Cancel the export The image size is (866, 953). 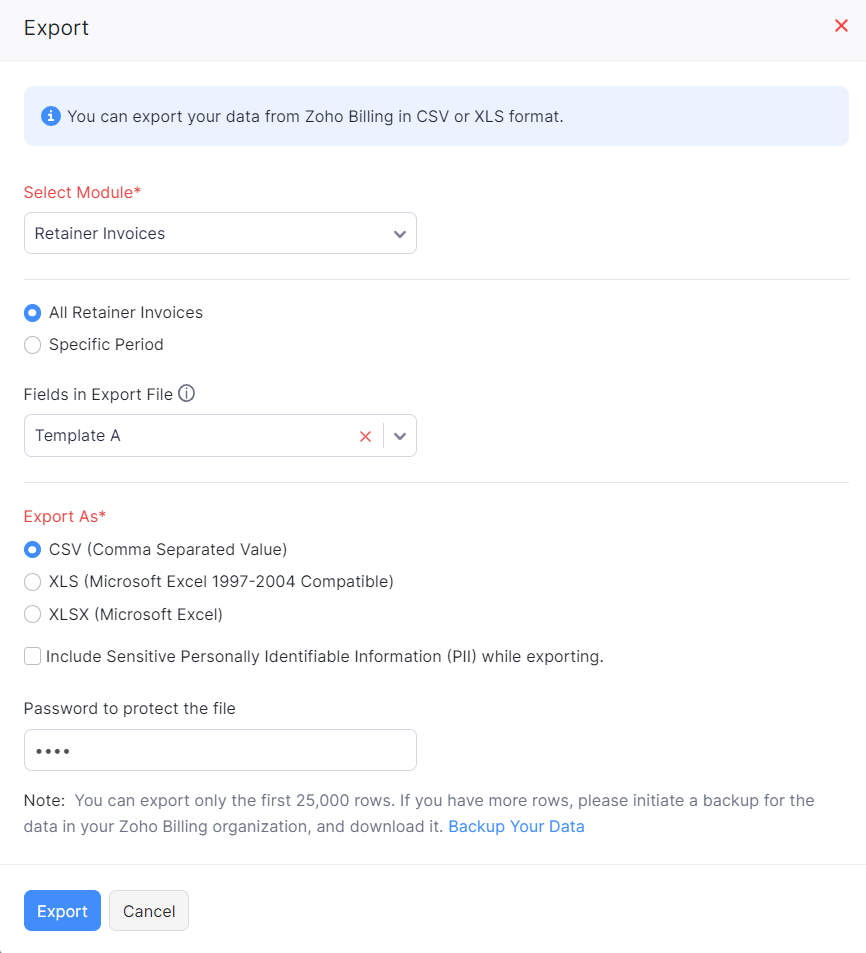148,910
